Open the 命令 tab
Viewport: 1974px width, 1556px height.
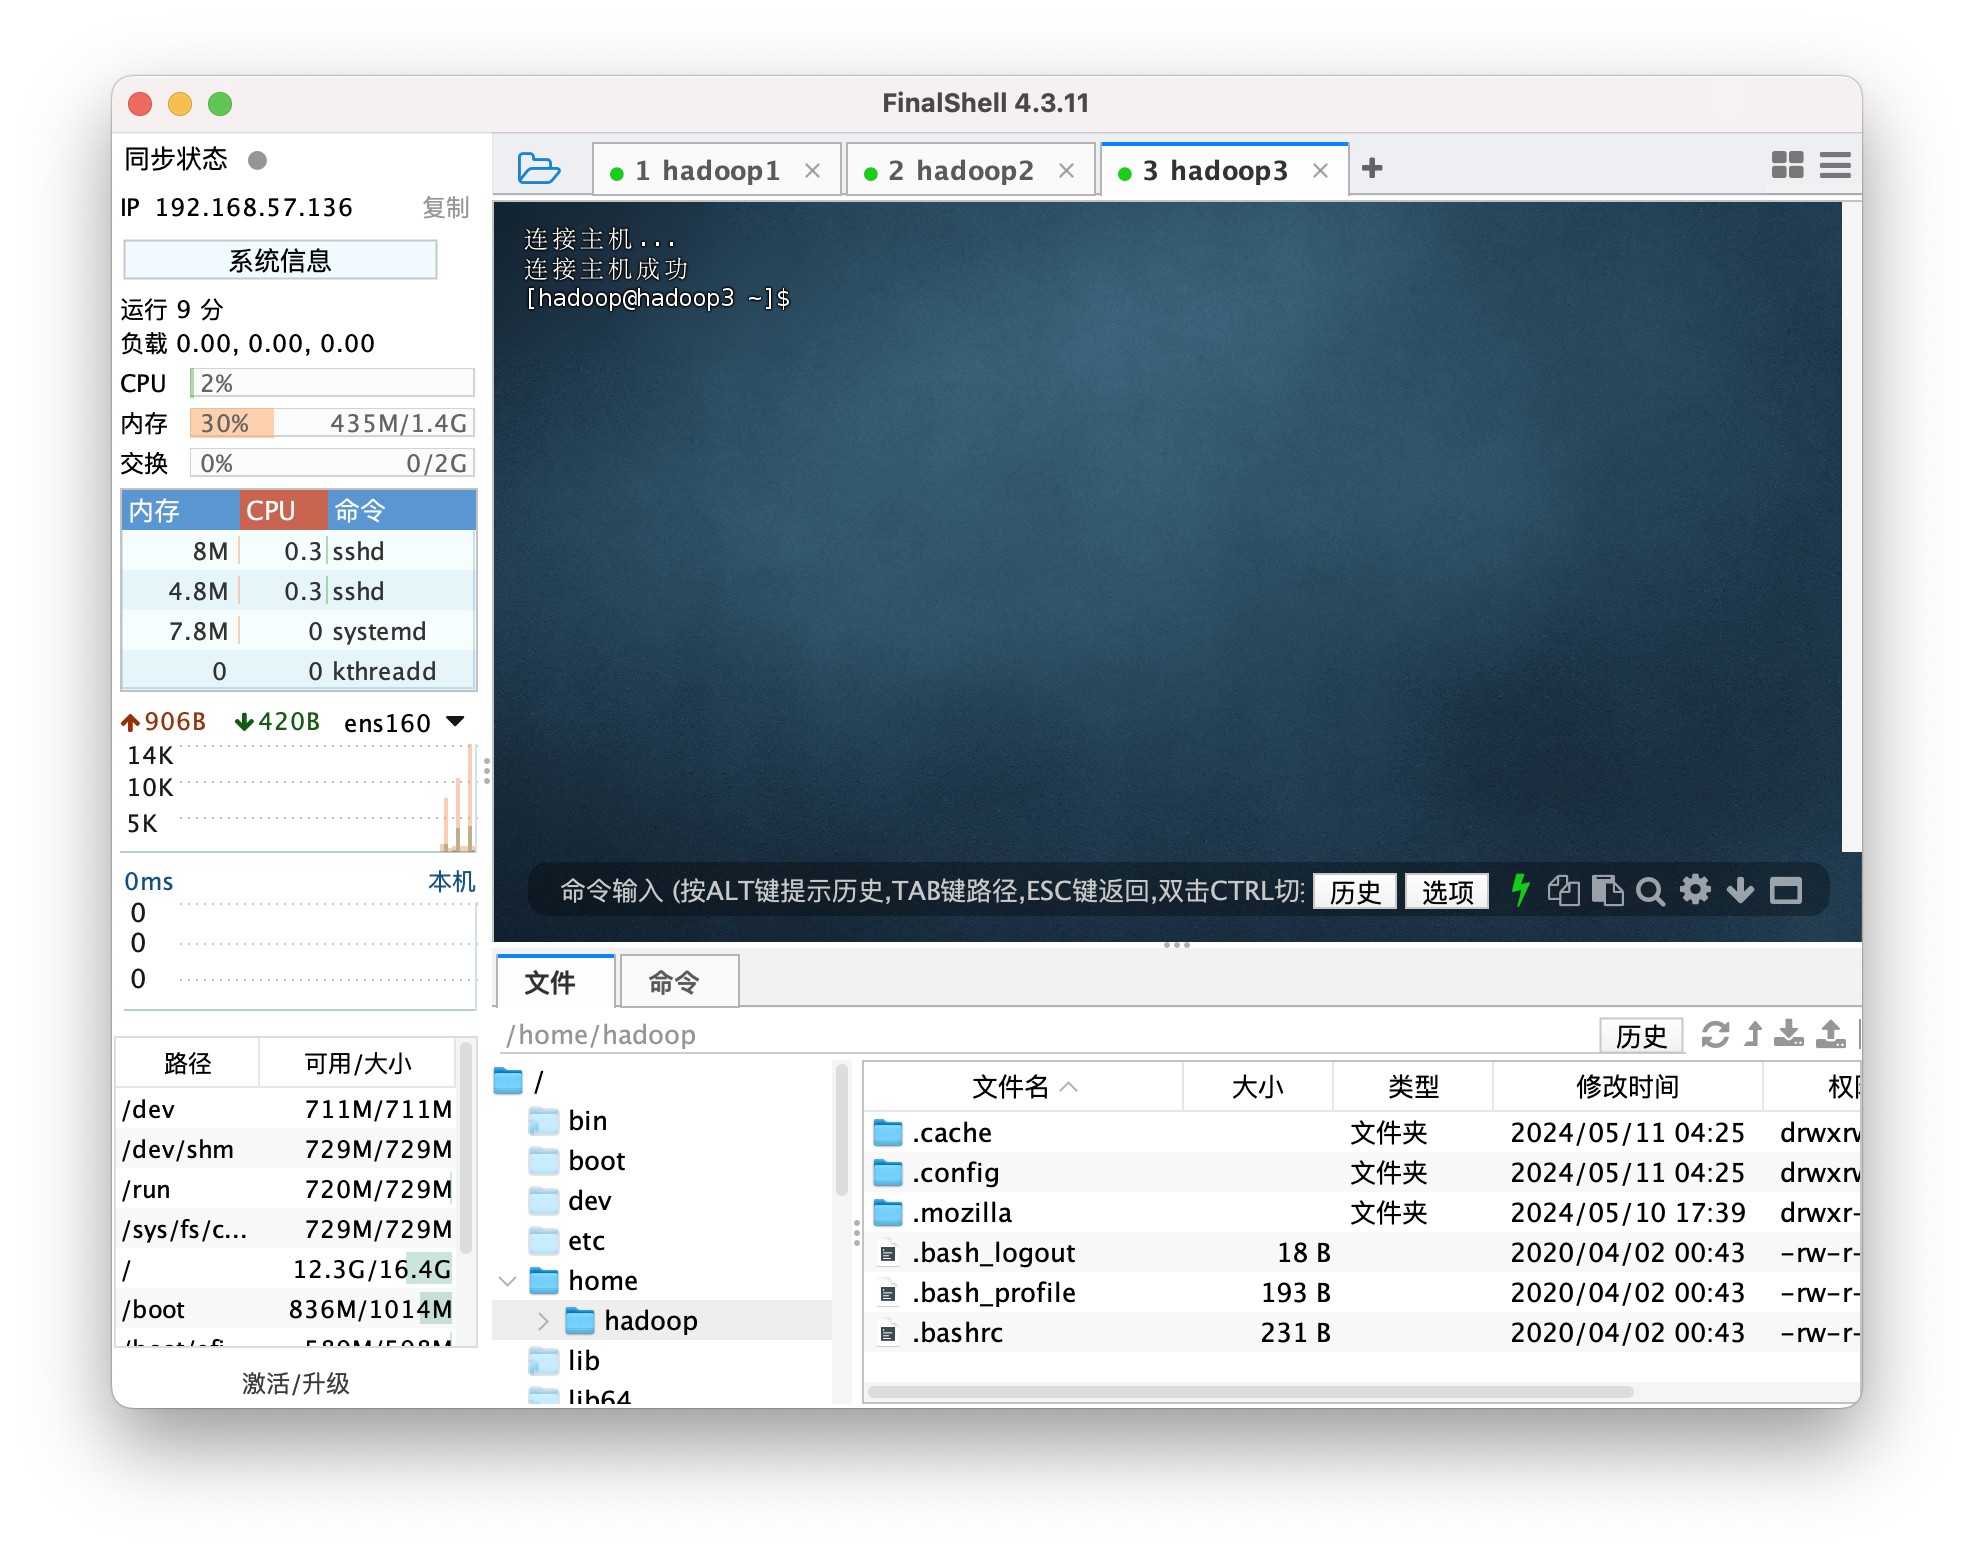pyautogui.click(x=679, y=982)
